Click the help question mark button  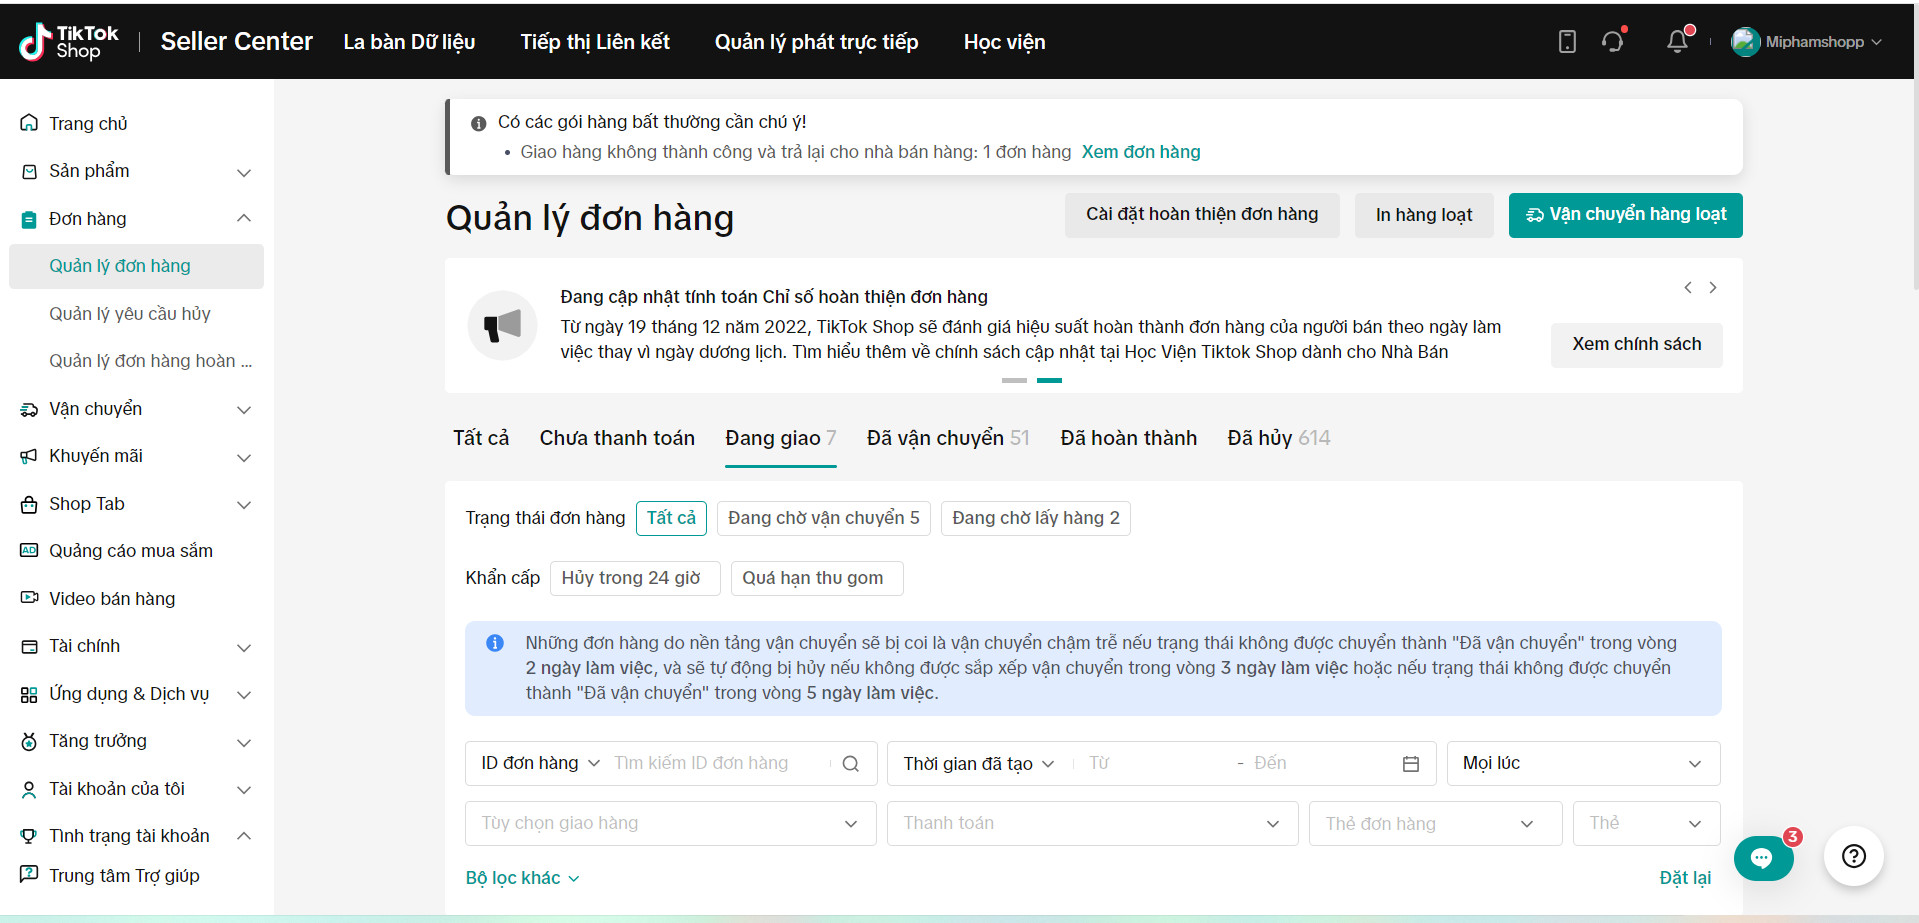click(1853, 856)
